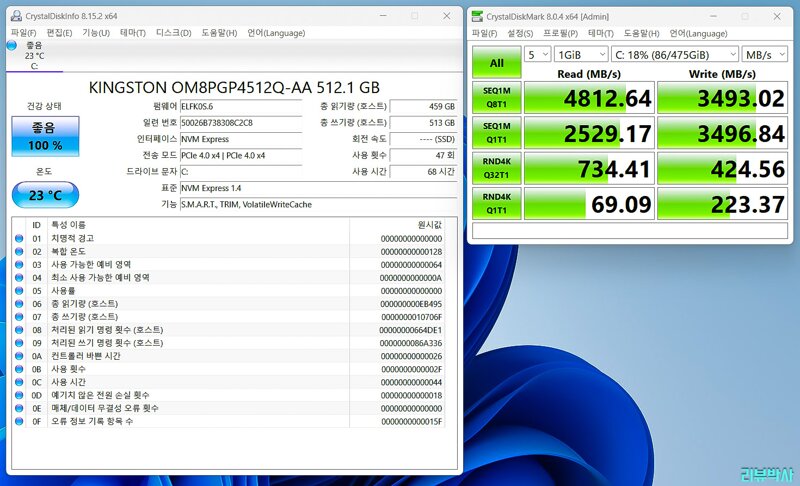800x486 pixels.
Task: Click status orb for 05 사용률
Action: tap(19, 291)
